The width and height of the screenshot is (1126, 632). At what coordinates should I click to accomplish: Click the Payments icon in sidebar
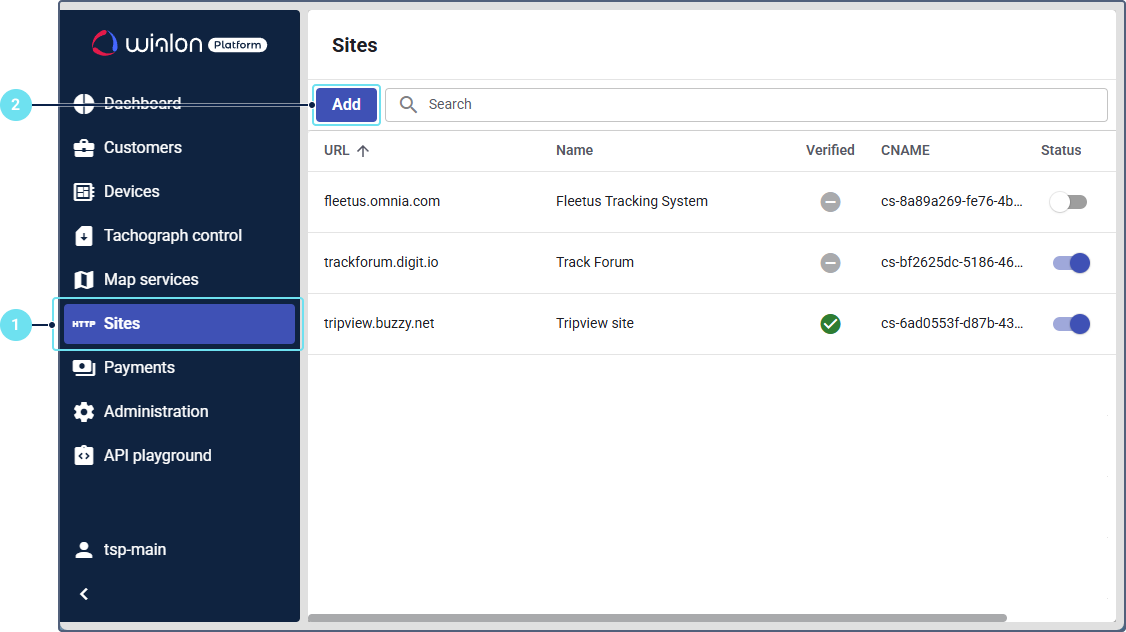[84, 368]
